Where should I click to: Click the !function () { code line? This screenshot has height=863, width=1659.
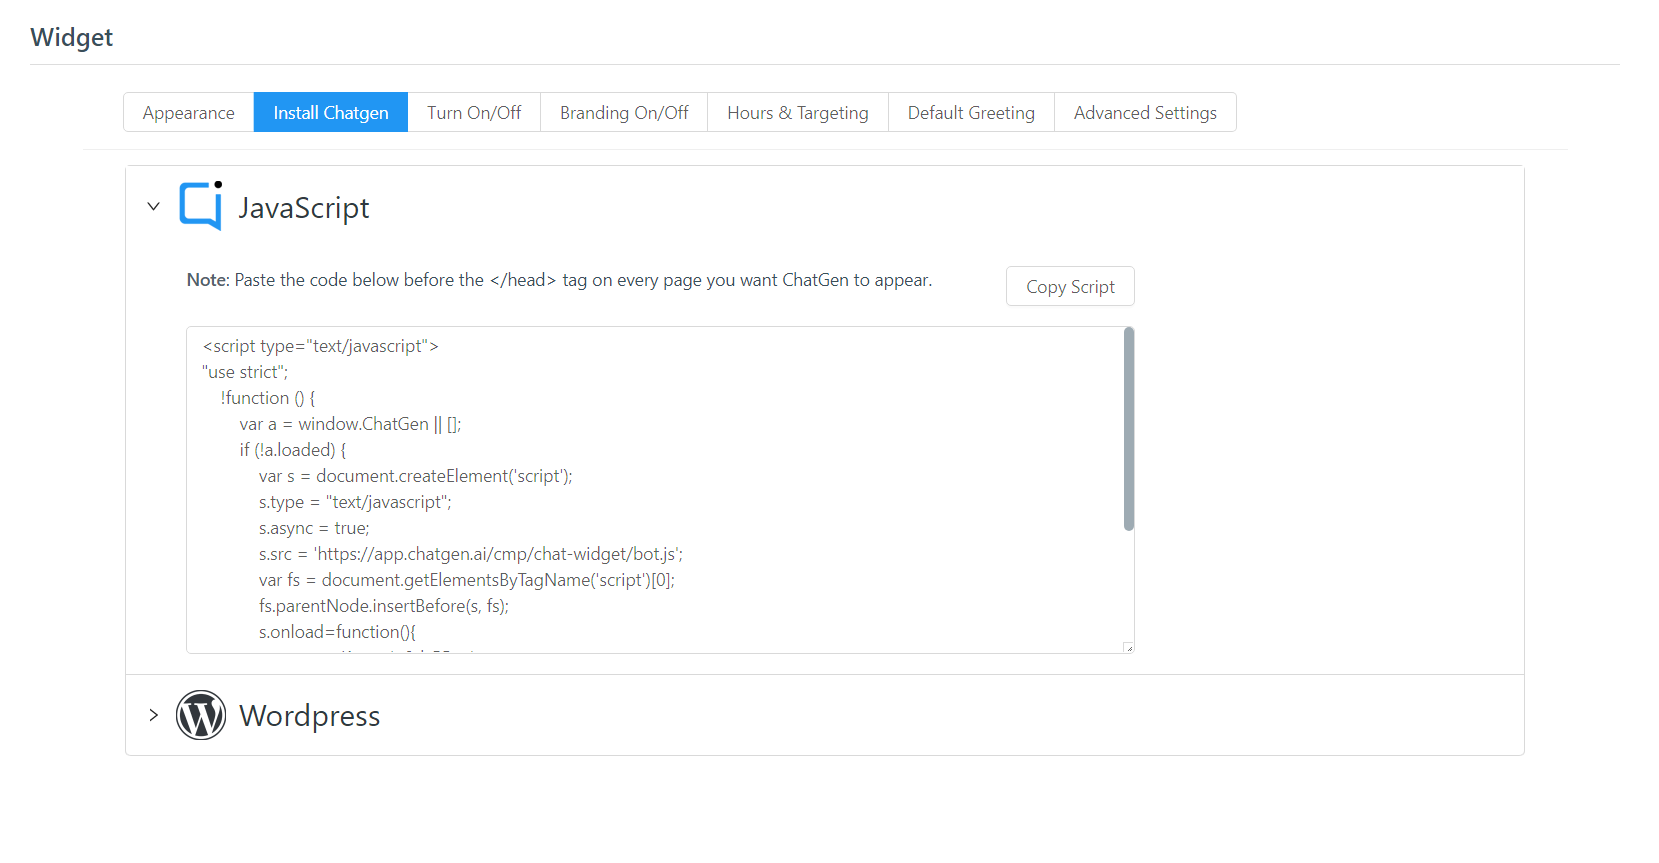(268, 398)
